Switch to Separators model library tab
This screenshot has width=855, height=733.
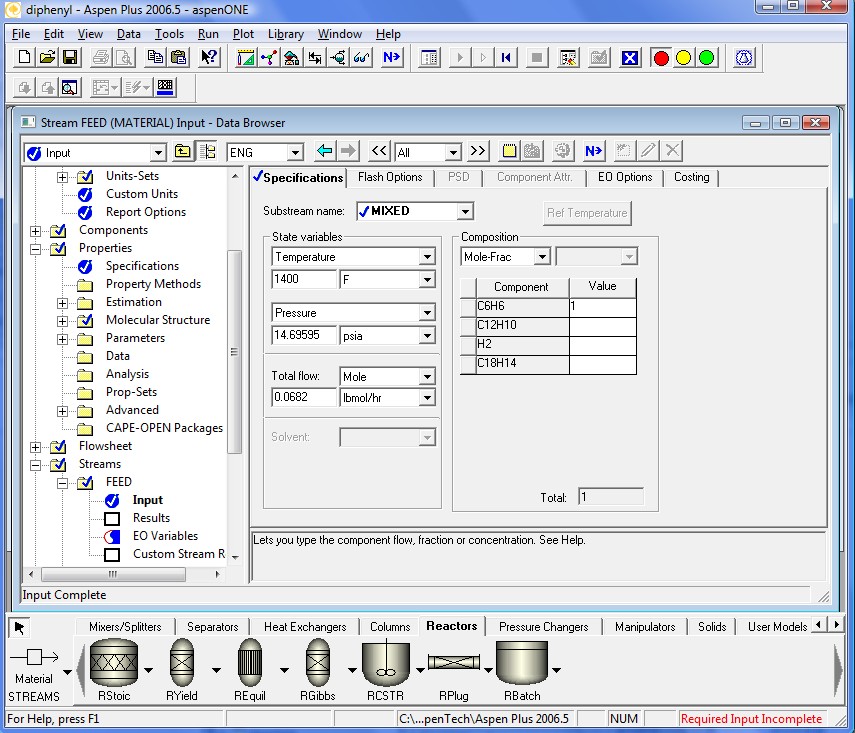tap(213, 627)
